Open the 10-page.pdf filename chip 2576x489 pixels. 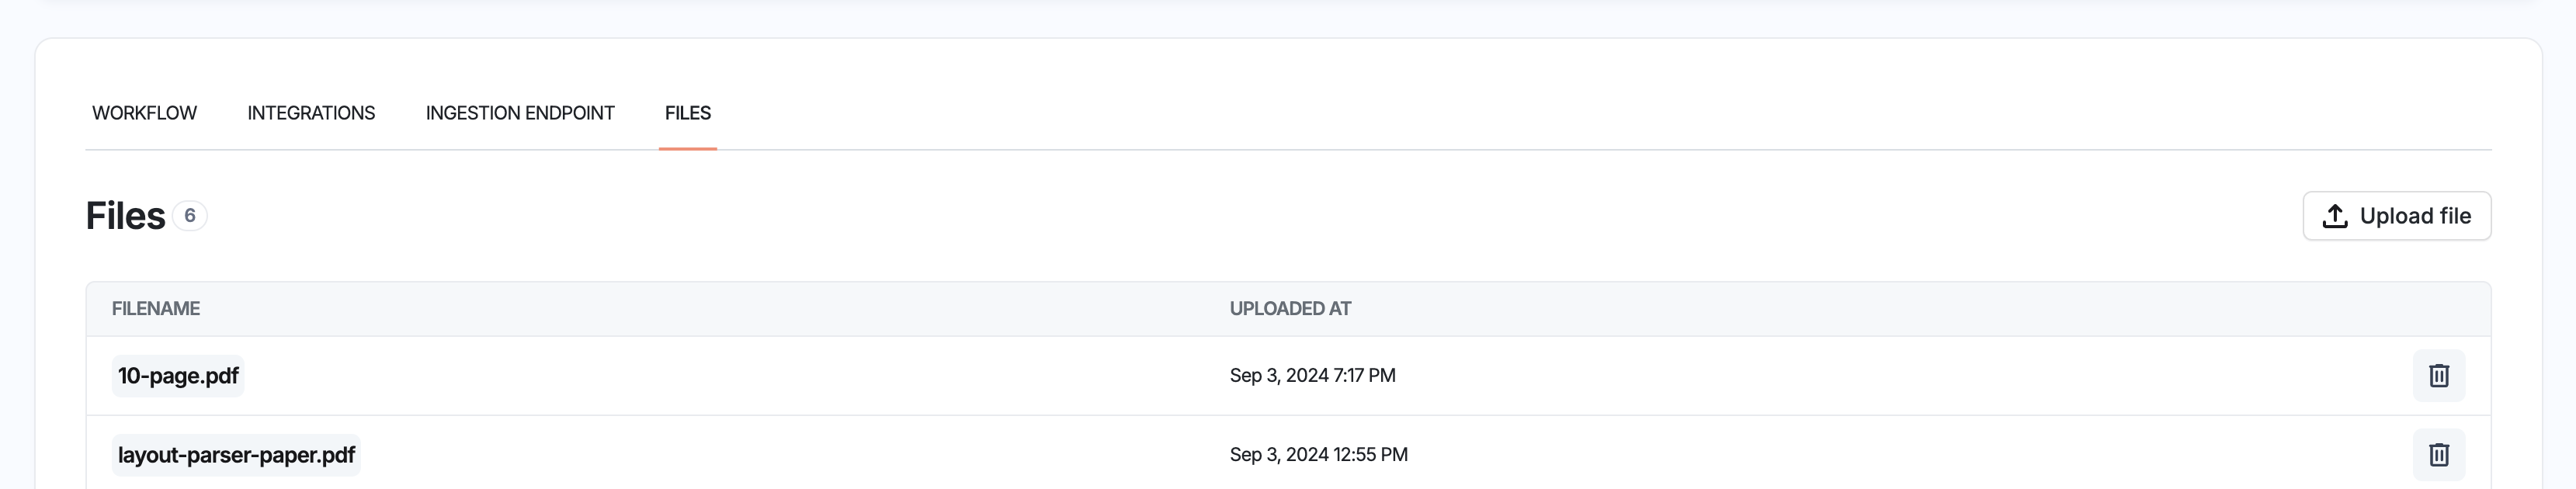click(x=178, y=376)
